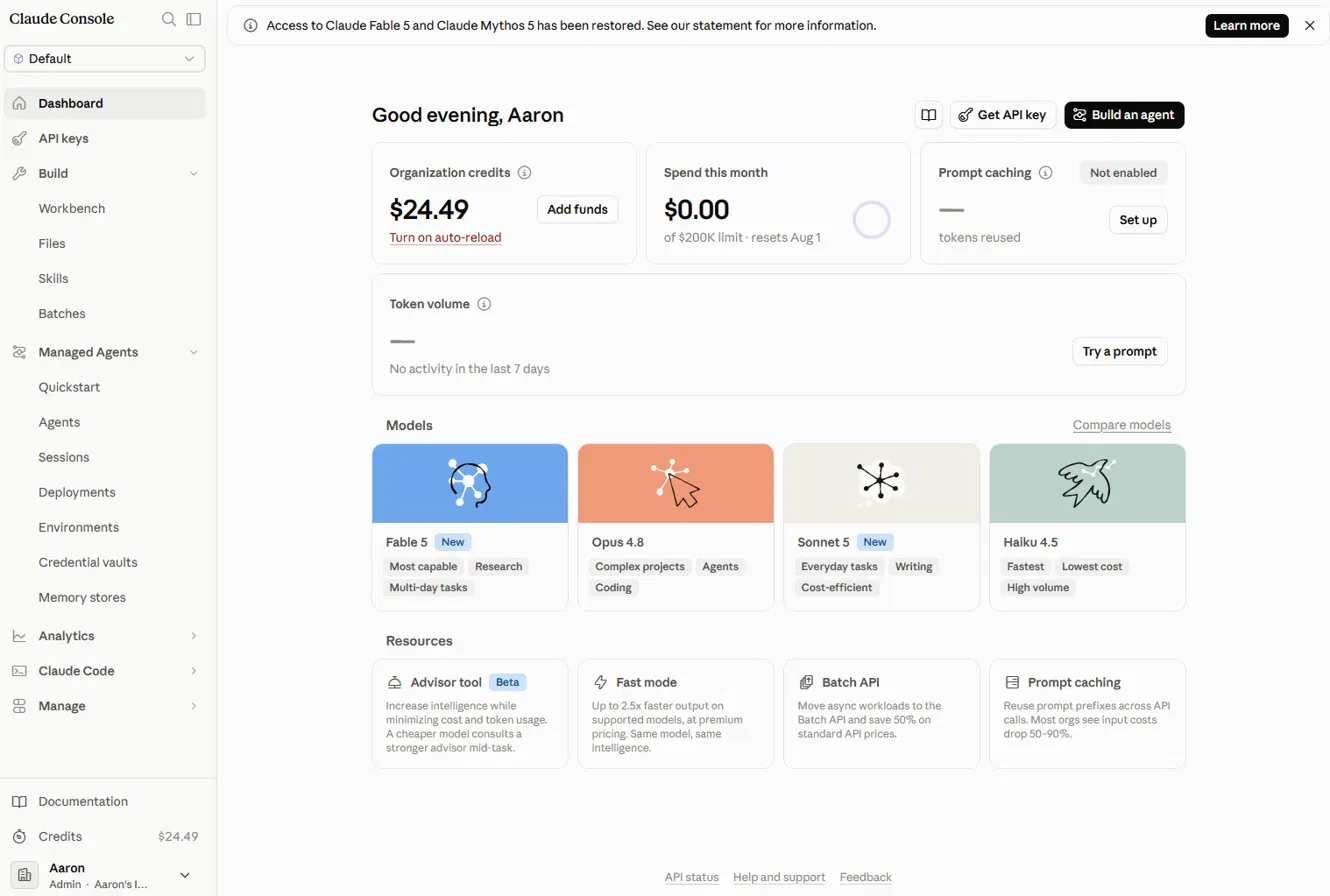Click info icon next to Organization credits

524,173
